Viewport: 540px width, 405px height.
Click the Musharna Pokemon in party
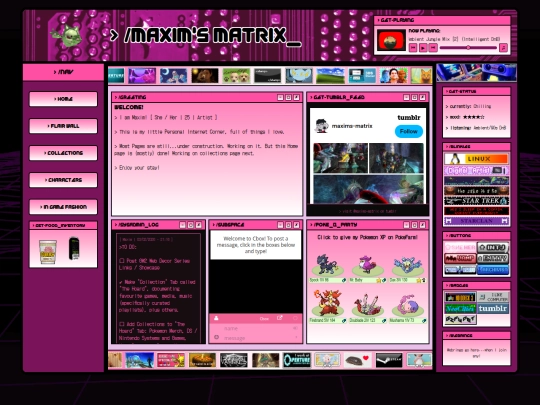tap(408, 305)
